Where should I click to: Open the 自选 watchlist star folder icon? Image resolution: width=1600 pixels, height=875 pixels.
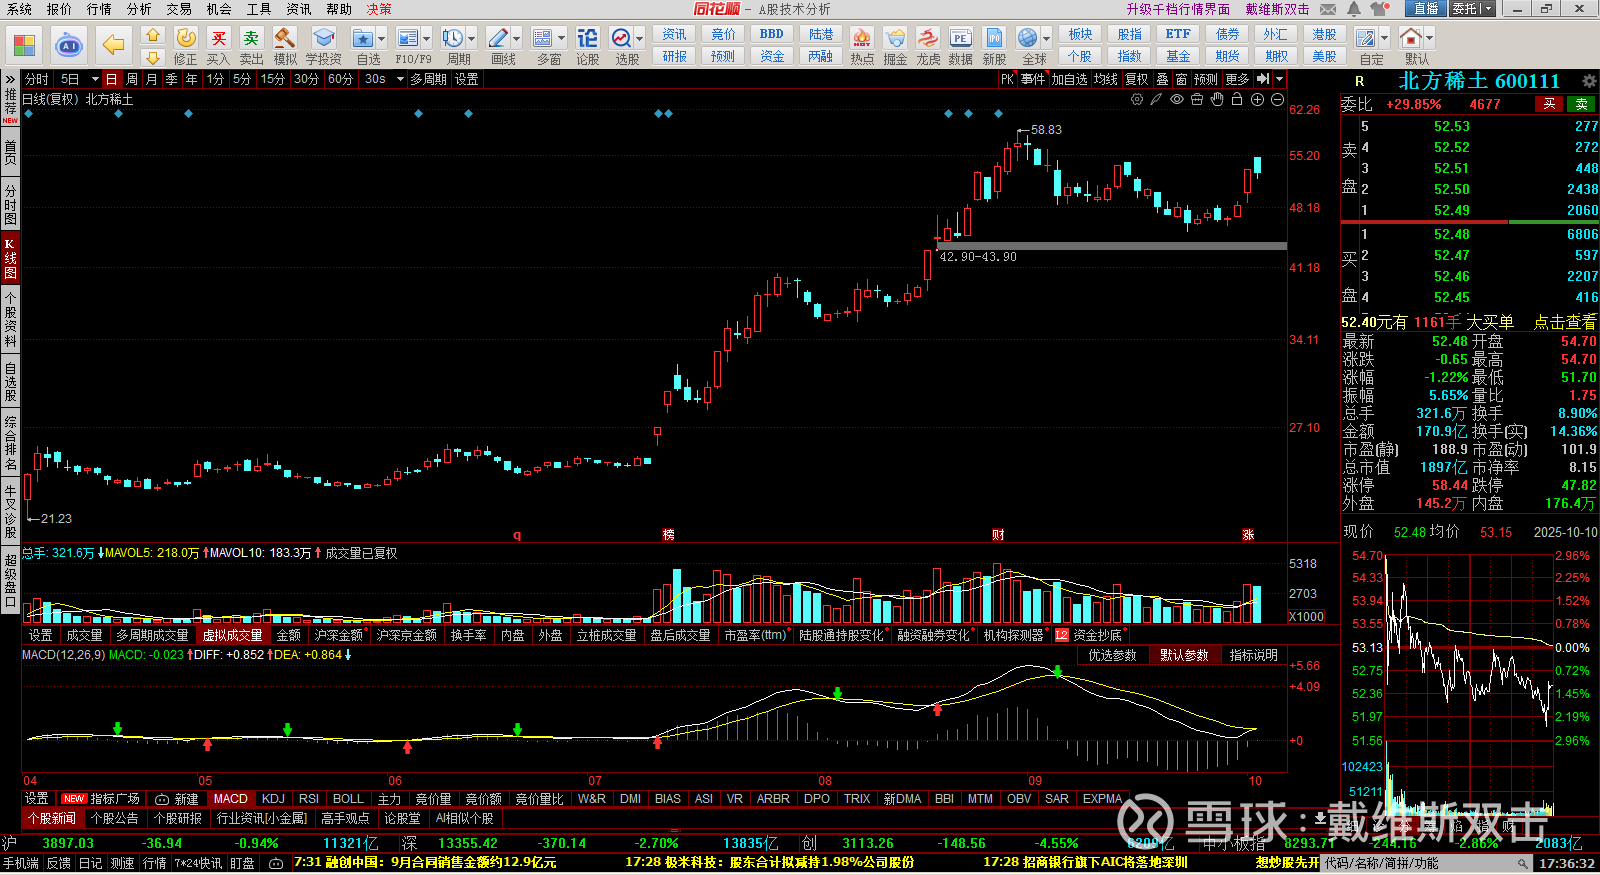click(363, 38)
